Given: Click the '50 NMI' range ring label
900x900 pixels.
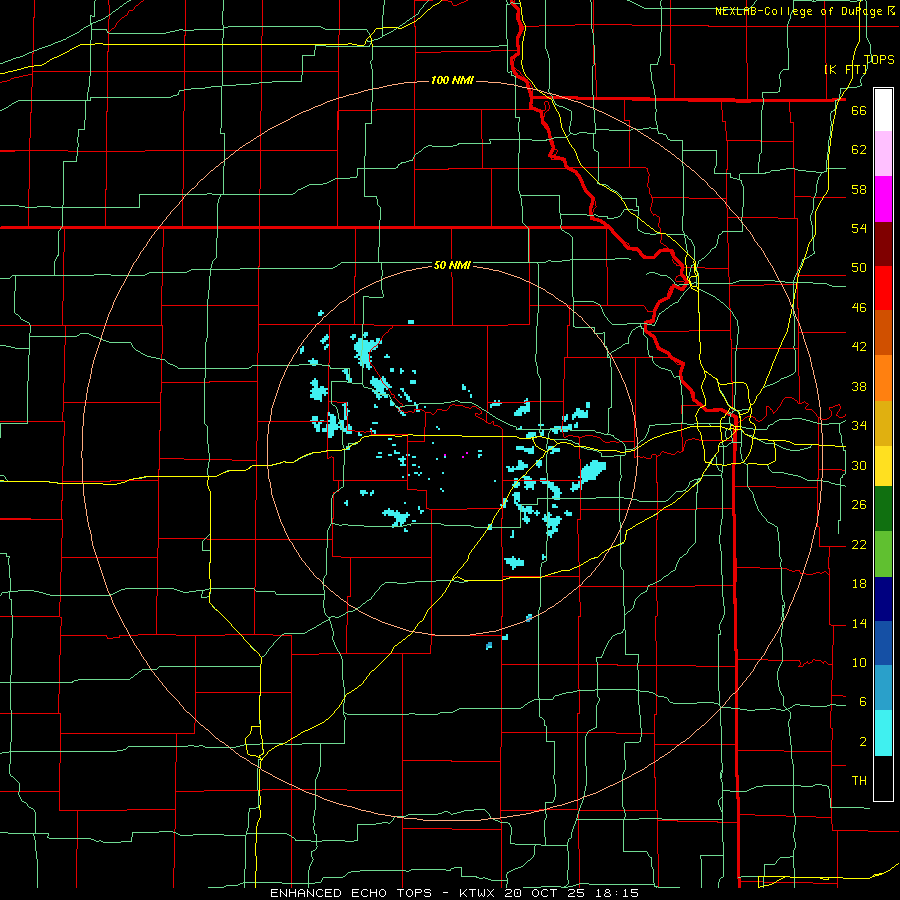Looking at the screenshot, I should pyautogui.click(x=452, y=265).
